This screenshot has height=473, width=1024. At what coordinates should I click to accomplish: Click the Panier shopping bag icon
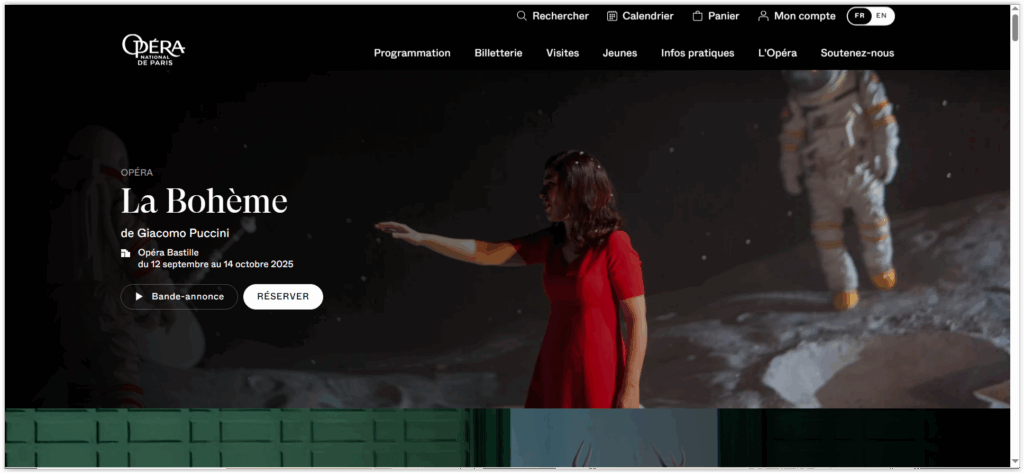tap(697, 16)
